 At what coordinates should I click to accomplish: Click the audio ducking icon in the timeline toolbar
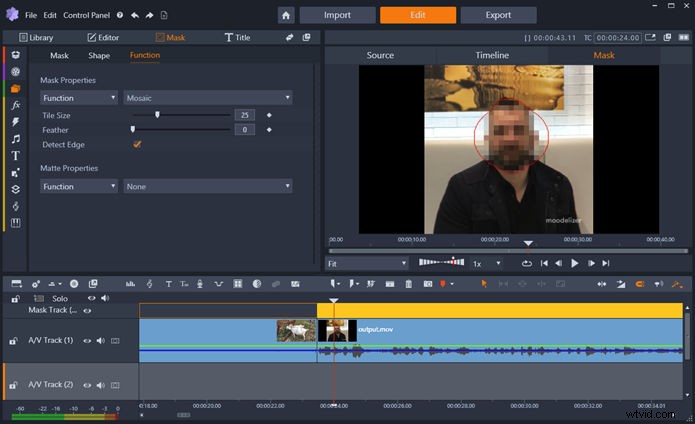coord(219,284)
